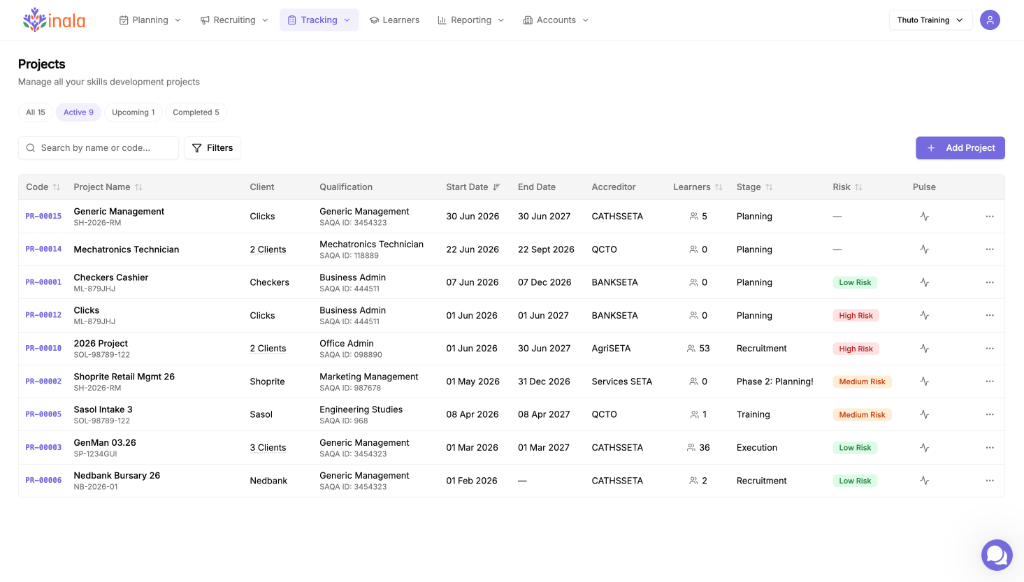
Task: Click 2 Clients for Mechatronics Technician
Action: tap(268, 250)
